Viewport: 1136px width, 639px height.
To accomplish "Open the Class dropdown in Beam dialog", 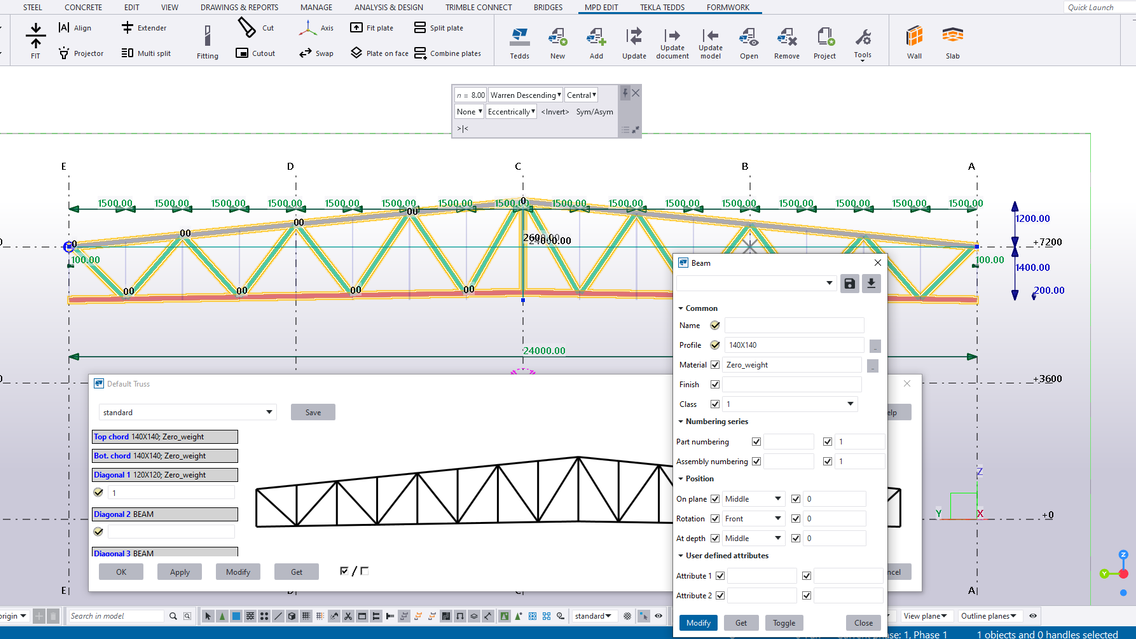I will [790, 404].
